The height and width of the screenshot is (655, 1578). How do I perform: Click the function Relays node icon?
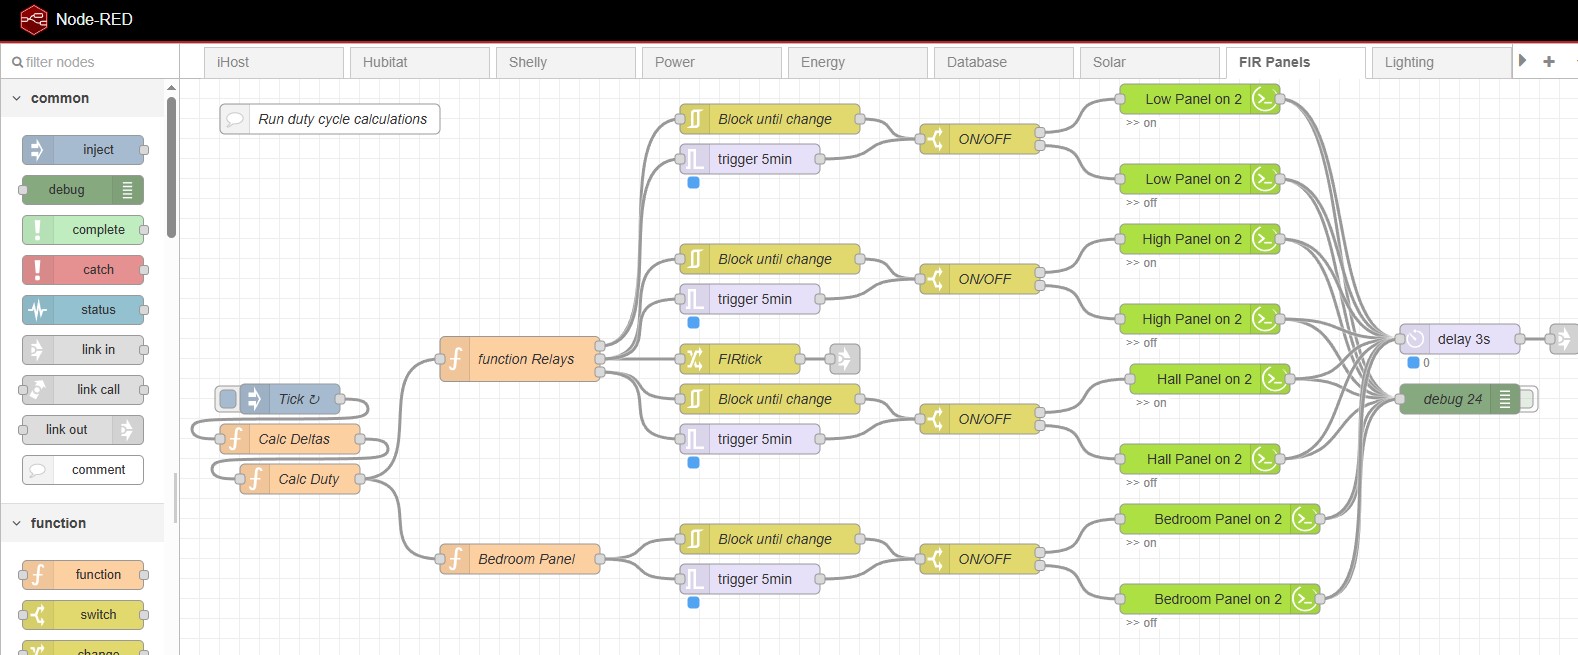click(455, 359)
